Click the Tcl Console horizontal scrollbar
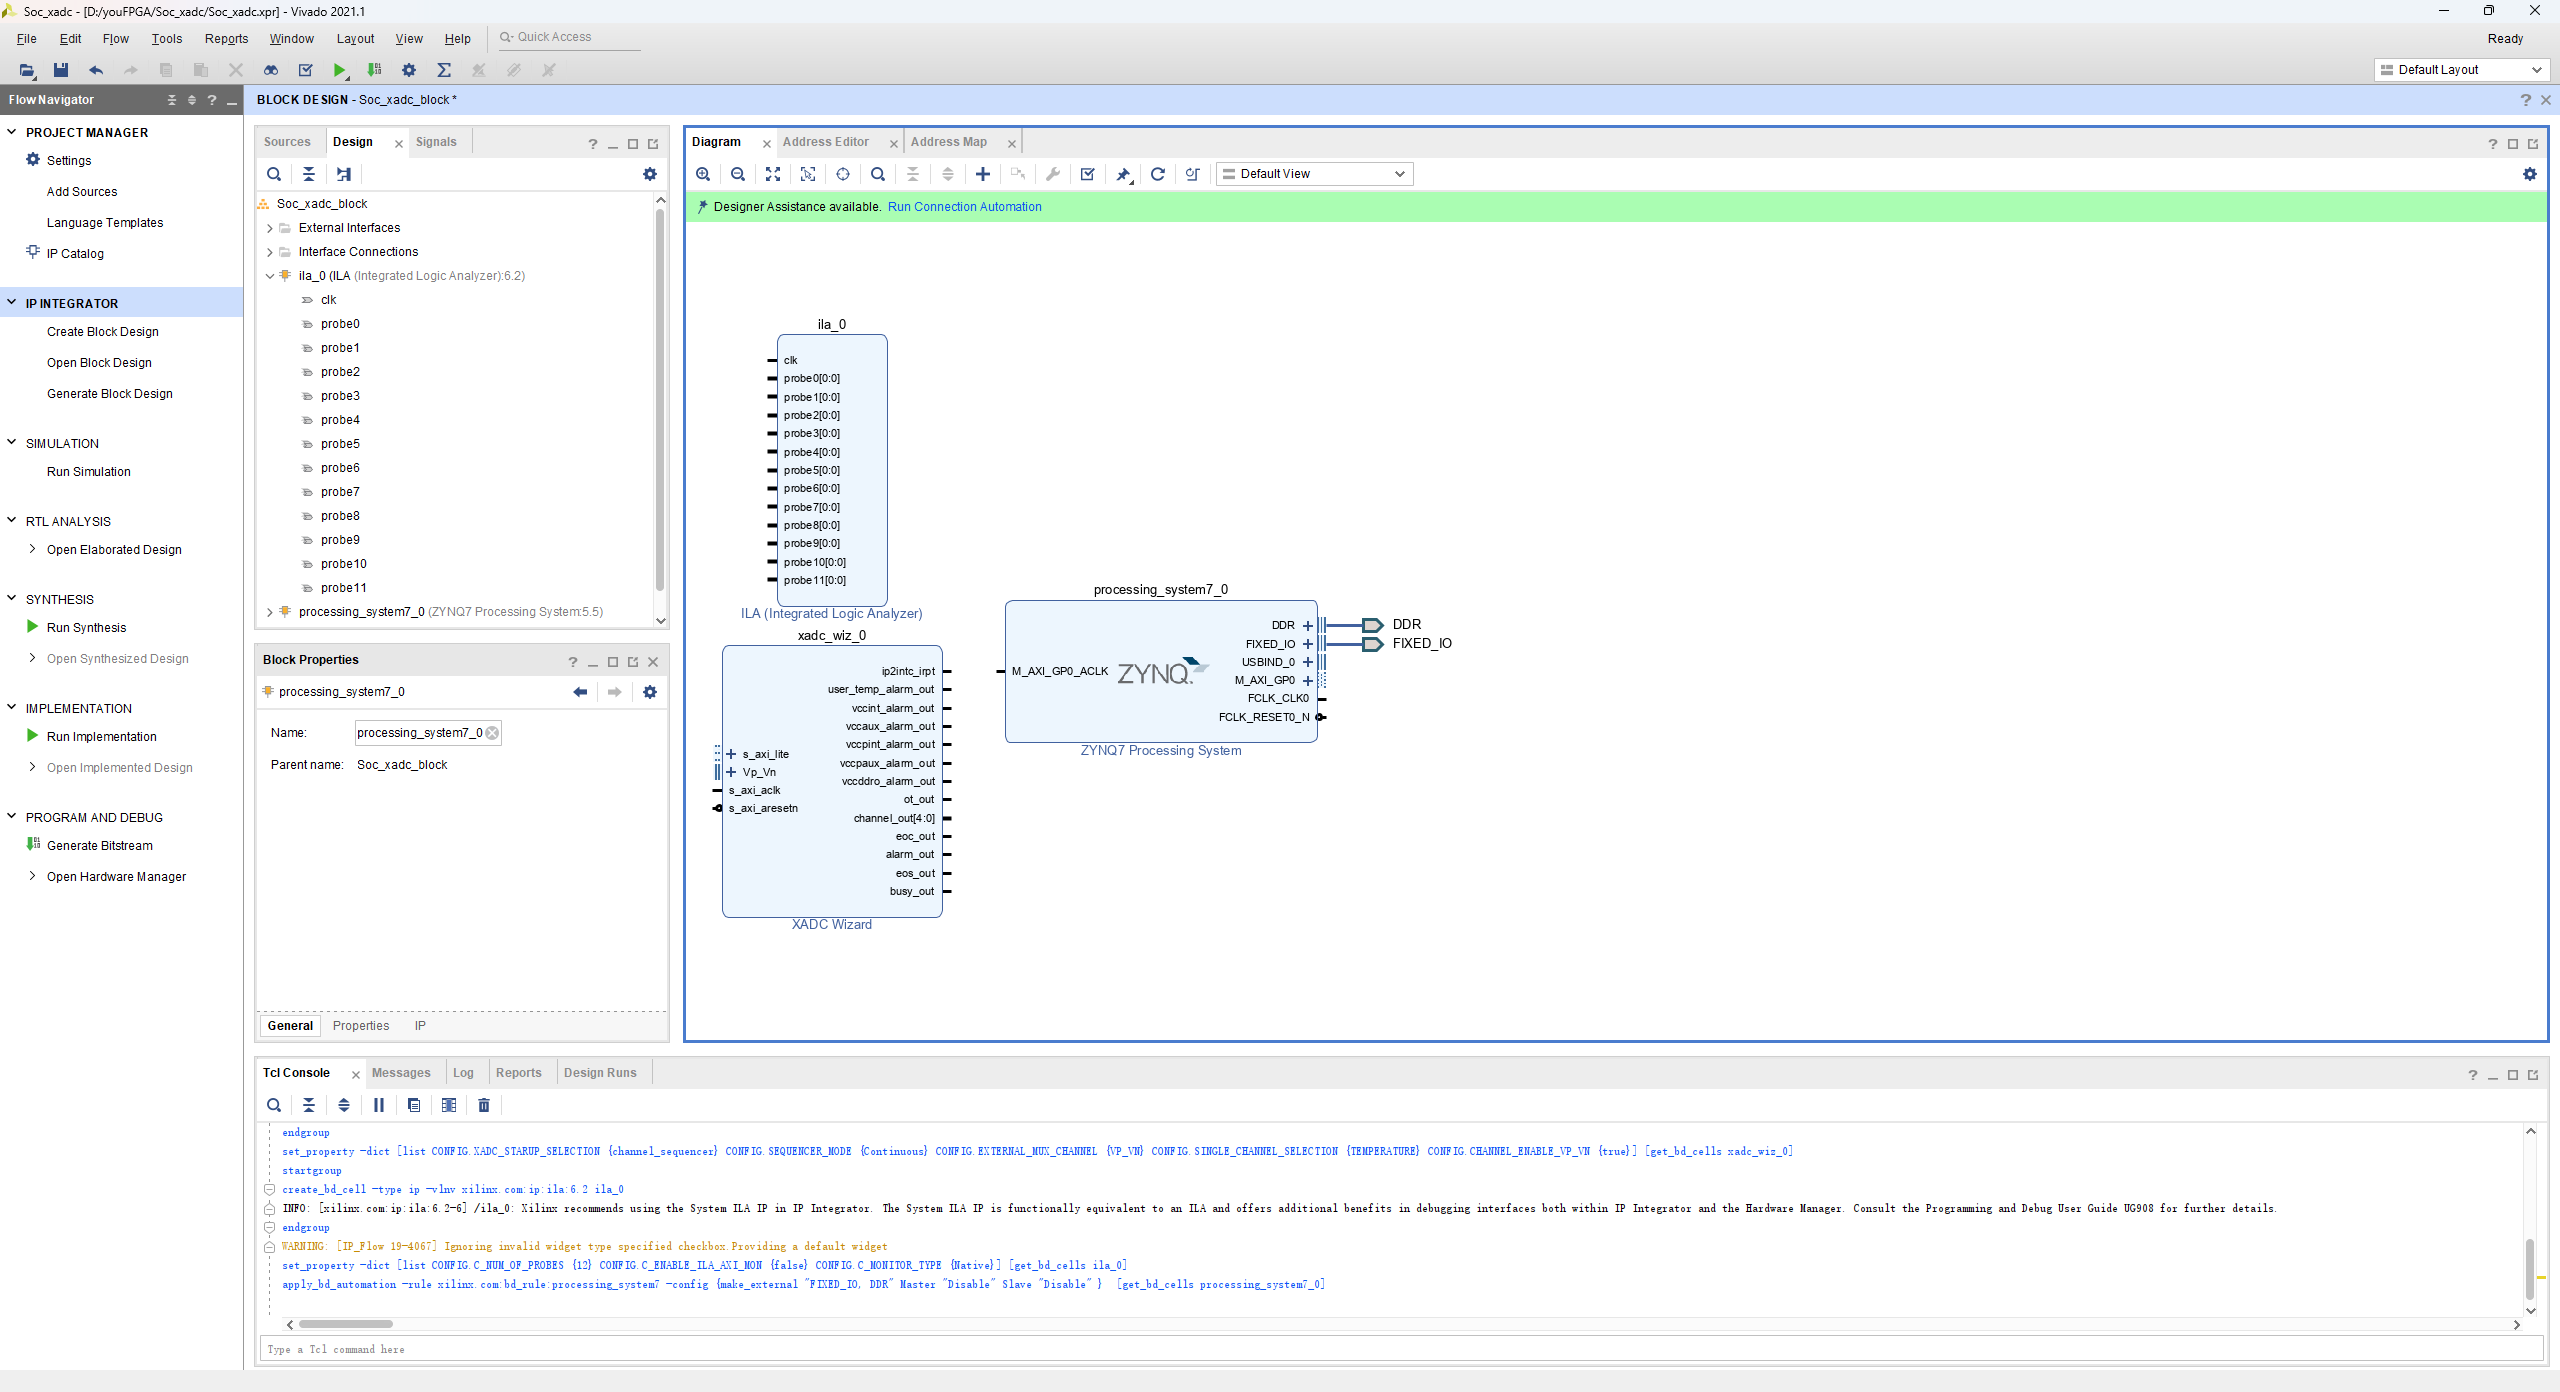The width and height of the screenshot is (2560, 1392). [346, 1324]
